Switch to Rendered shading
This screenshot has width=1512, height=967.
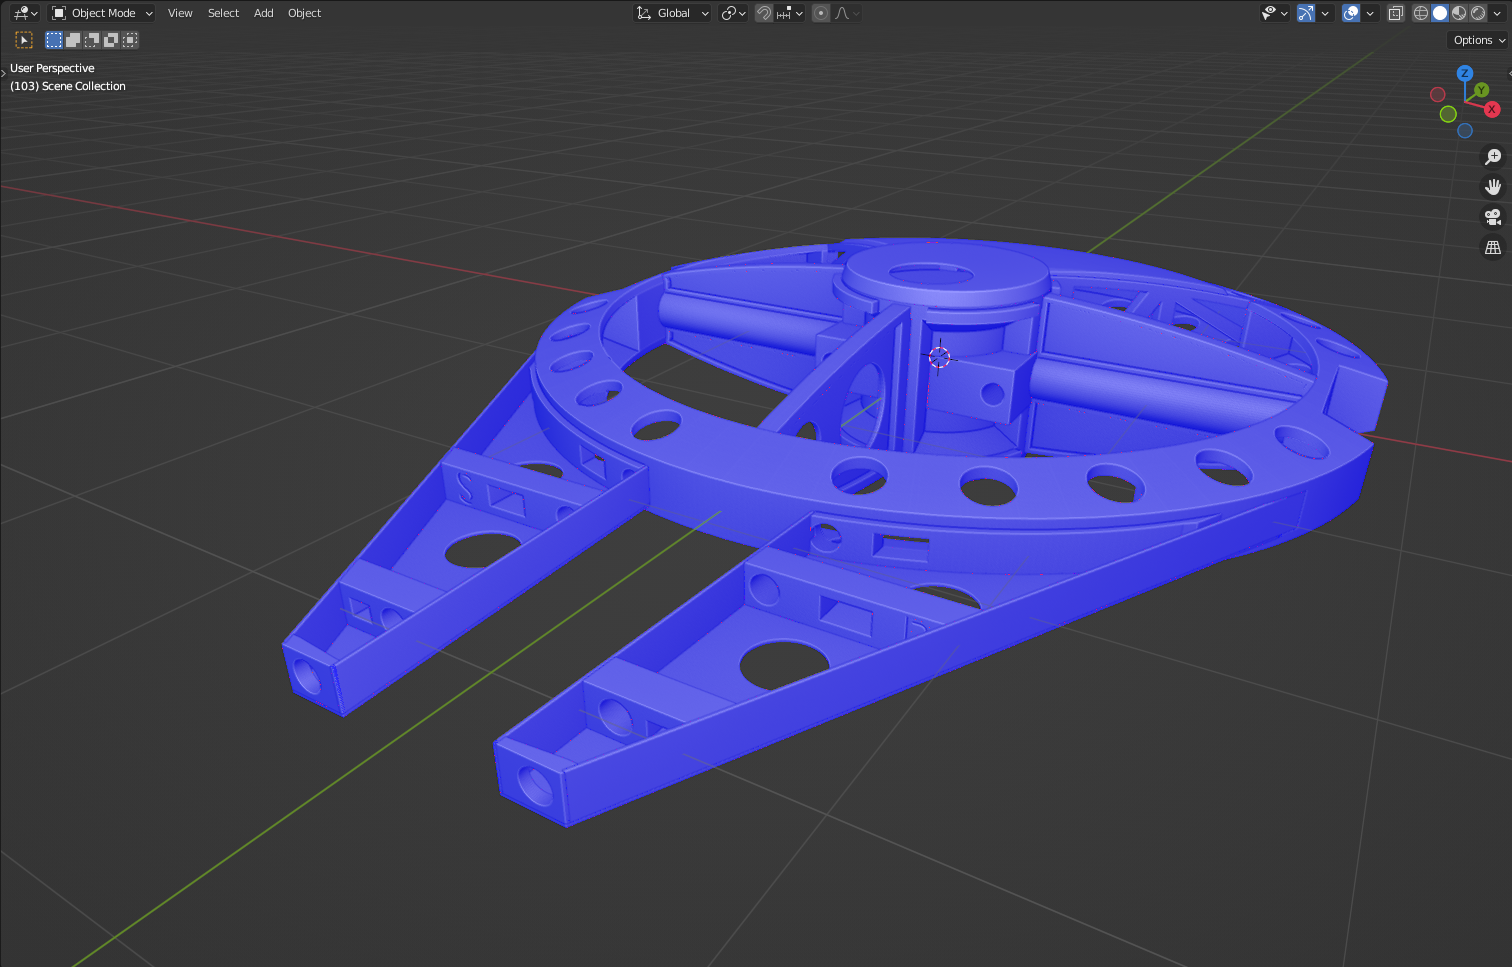(1478, 13)
